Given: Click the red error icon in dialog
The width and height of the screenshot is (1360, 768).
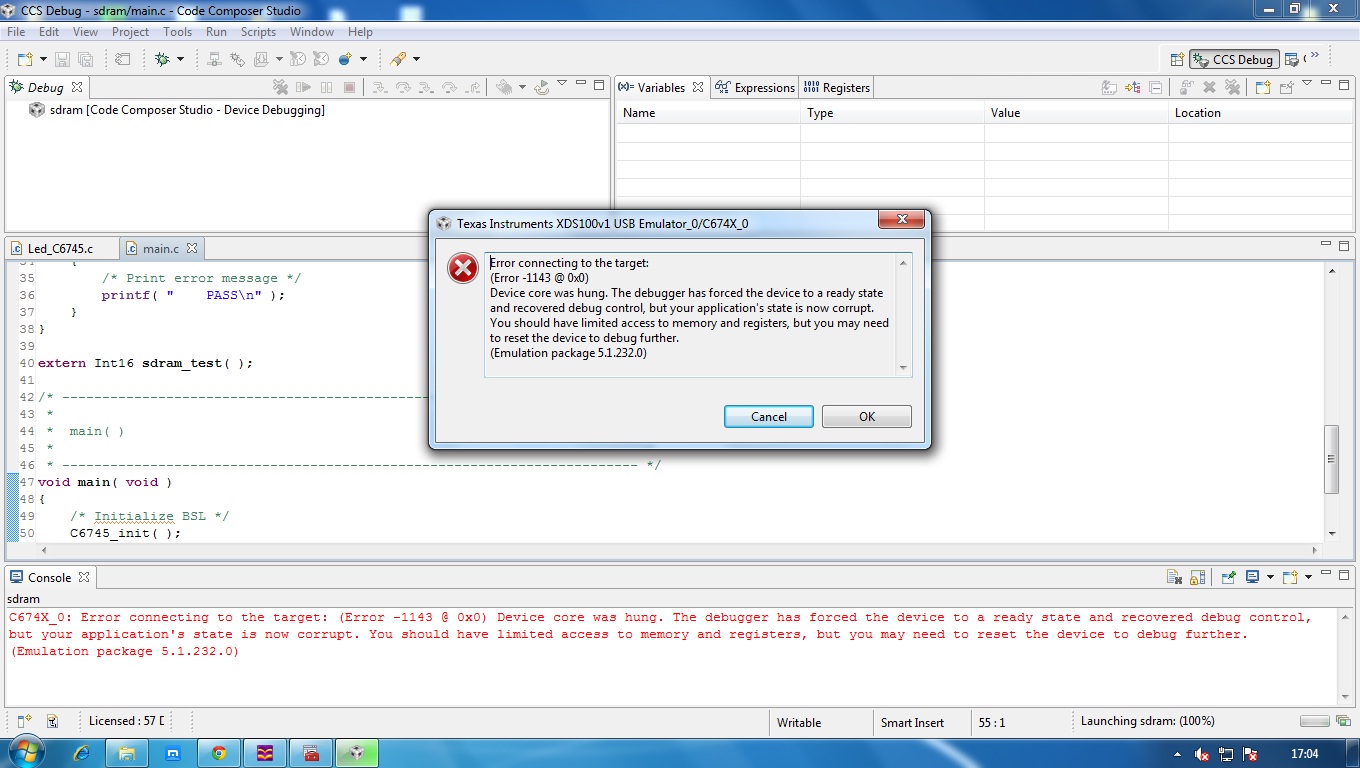Looking at the screenshot, I should 462,268.
